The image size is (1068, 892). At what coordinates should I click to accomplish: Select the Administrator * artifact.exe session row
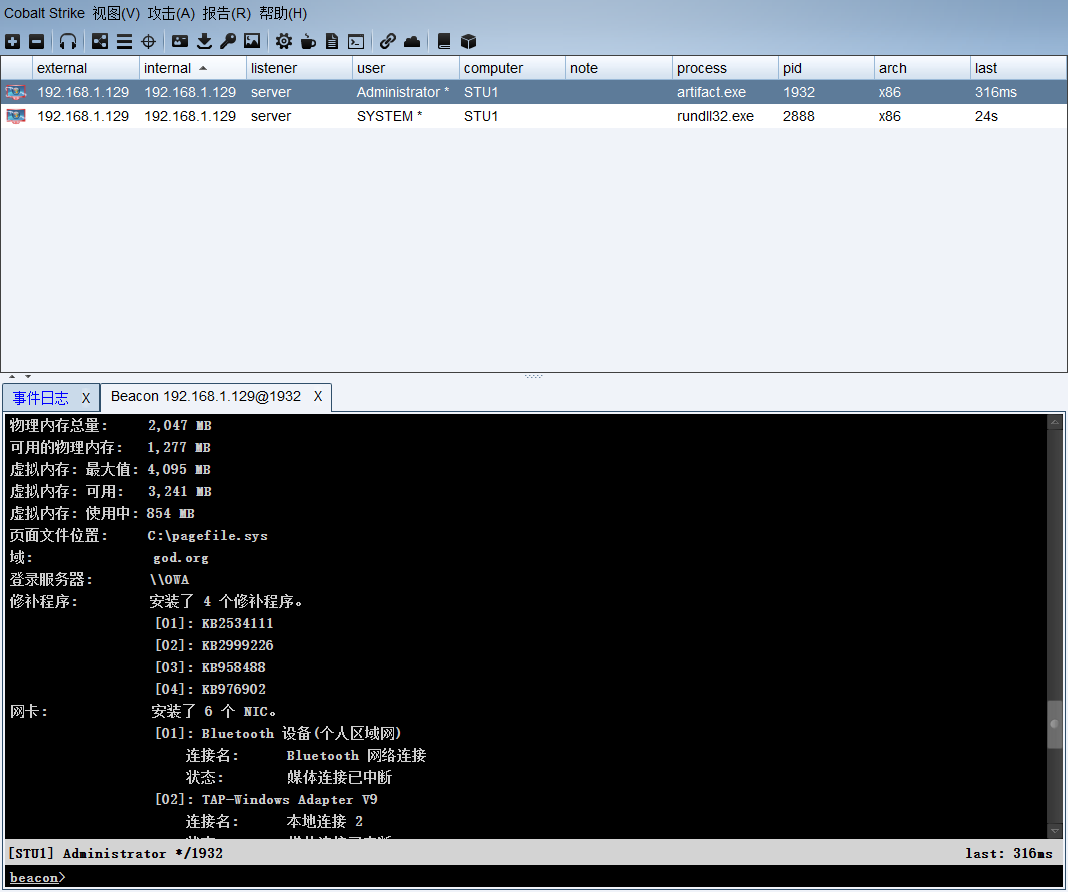point(533,92)
